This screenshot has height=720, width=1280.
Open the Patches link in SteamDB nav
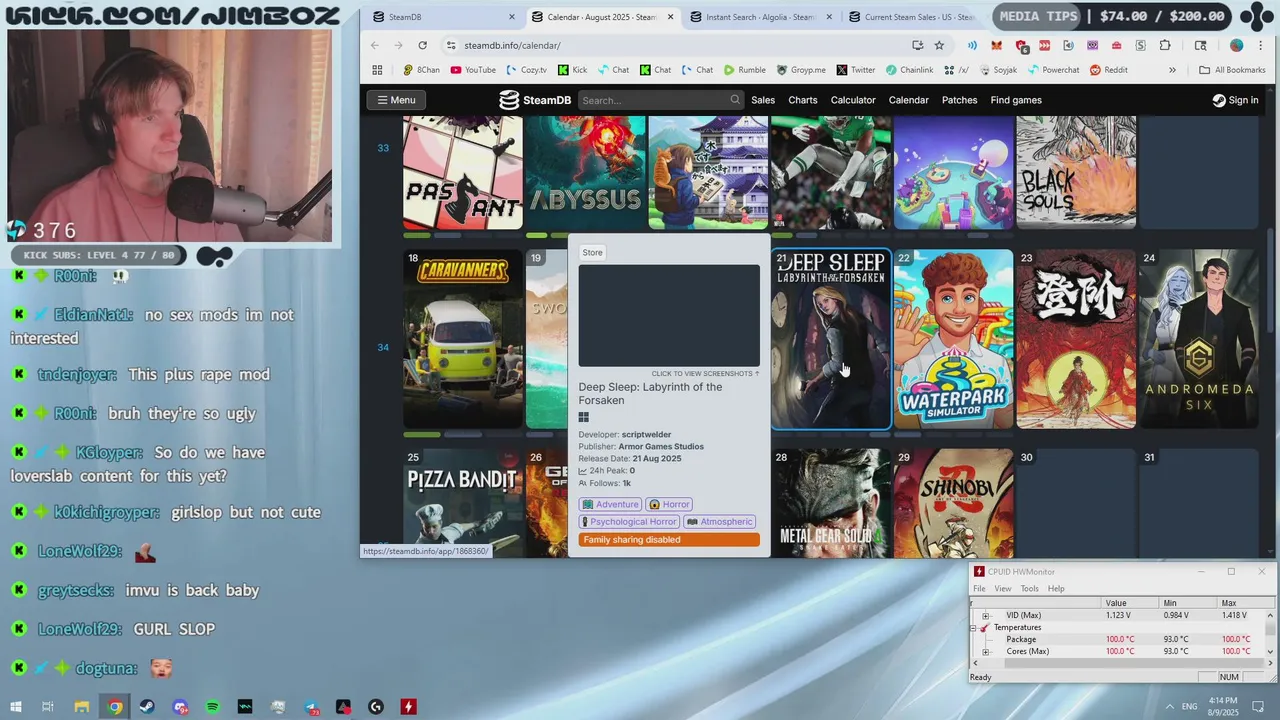pyautogui.click(x=959, y=100)
